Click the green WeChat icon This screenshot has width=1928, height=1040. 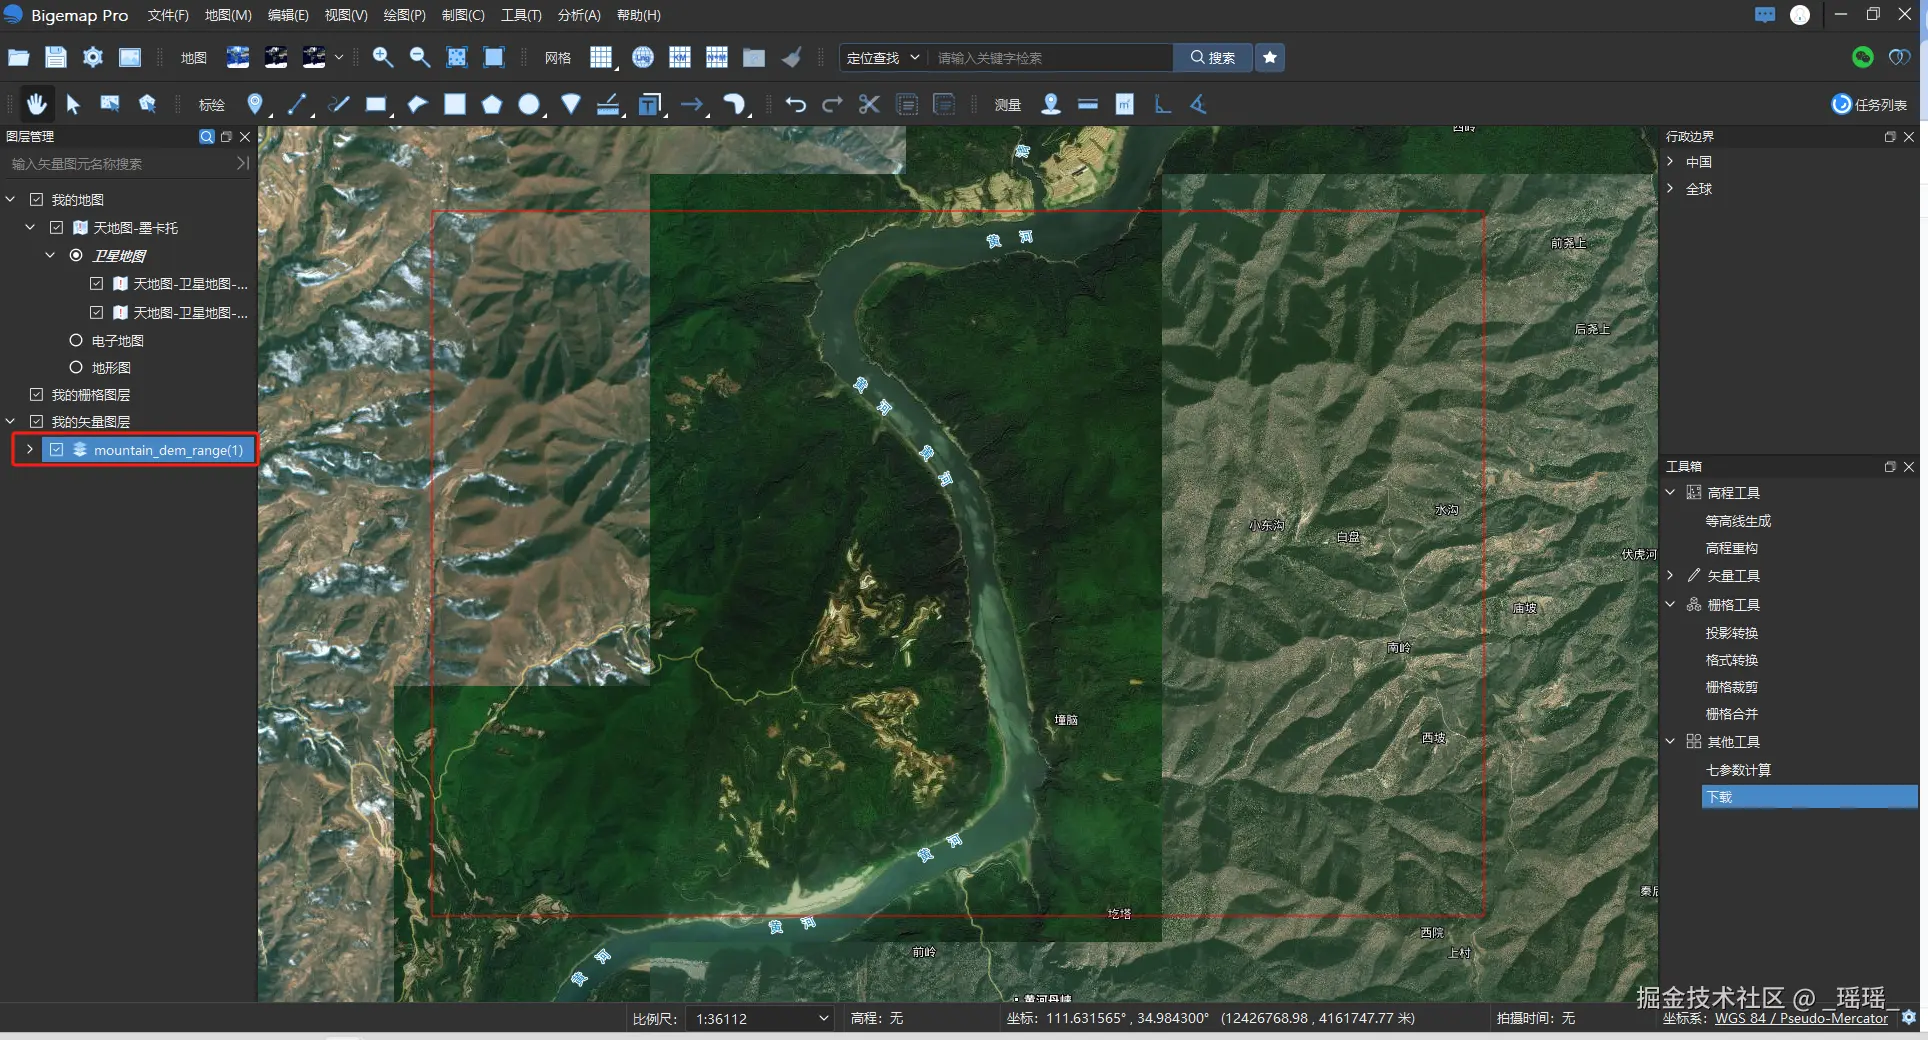tap(1862, 57)
